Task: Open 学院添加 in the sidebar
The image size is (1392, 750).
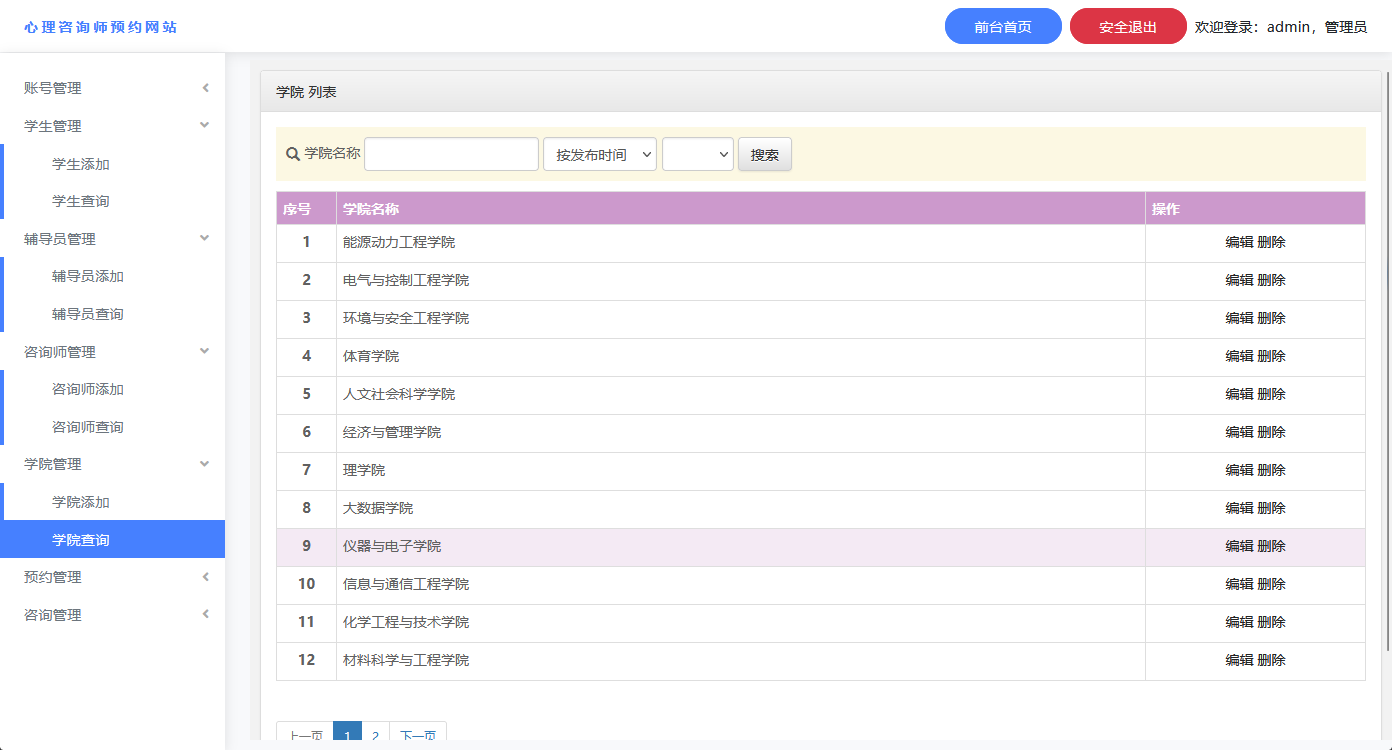Action: [81, 502]
